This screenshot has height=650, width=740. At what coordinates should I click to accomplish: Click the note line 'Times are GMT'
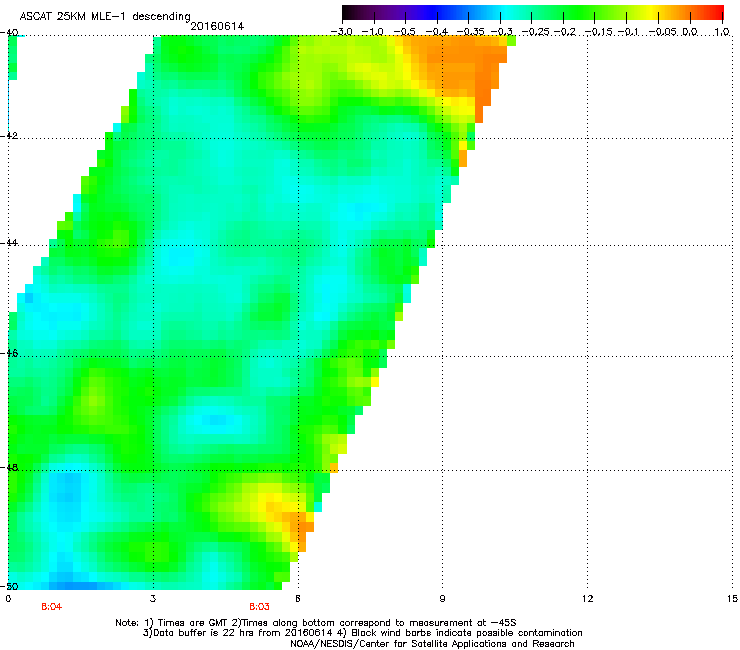coord(316,623)
